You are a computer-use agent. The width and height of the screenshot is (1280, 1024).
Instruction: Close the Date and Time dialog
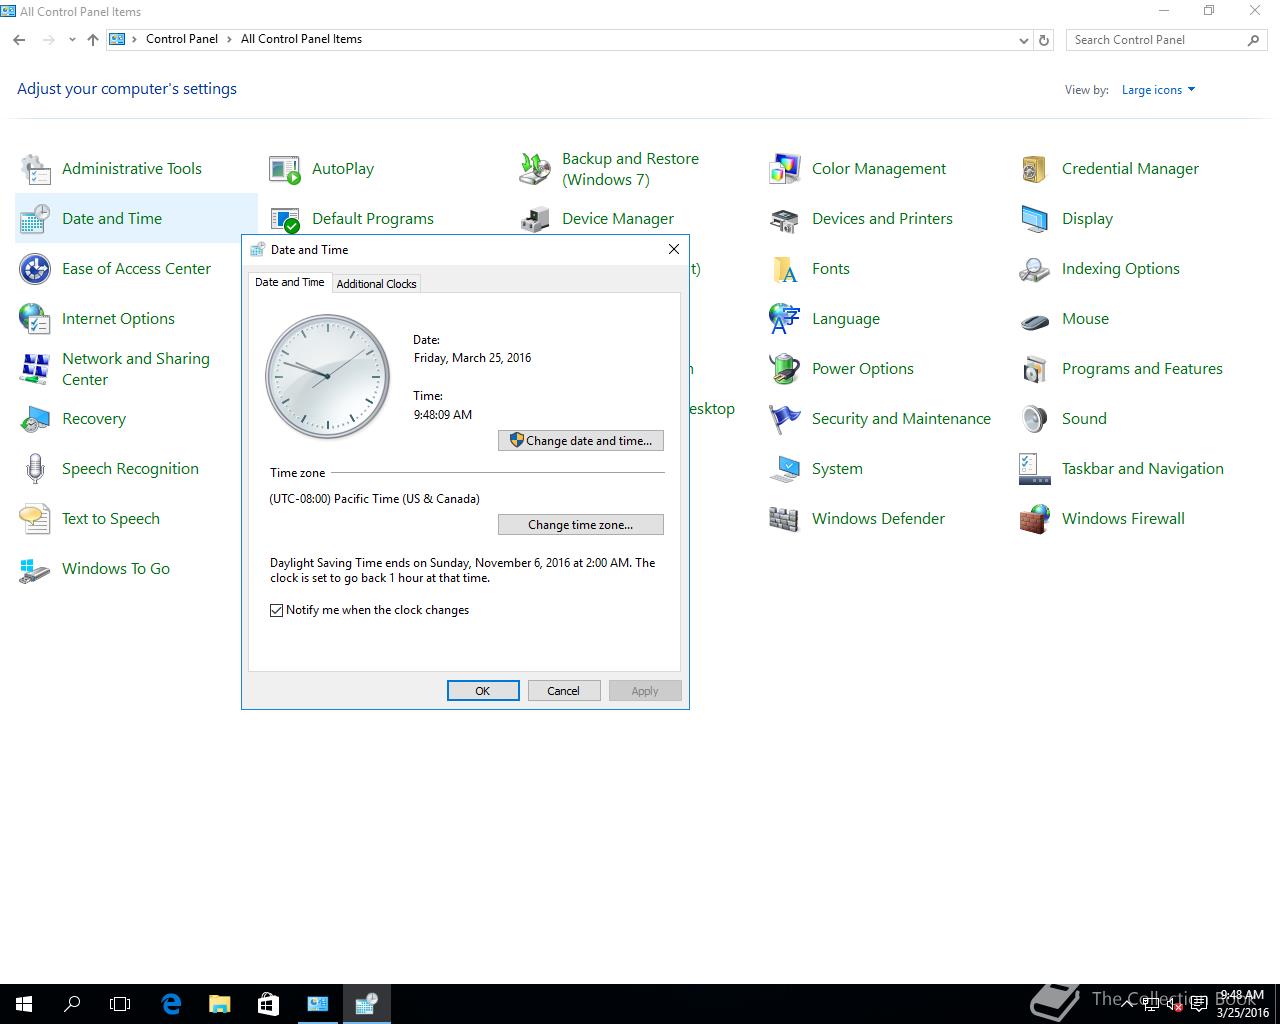tap(674, 249)
